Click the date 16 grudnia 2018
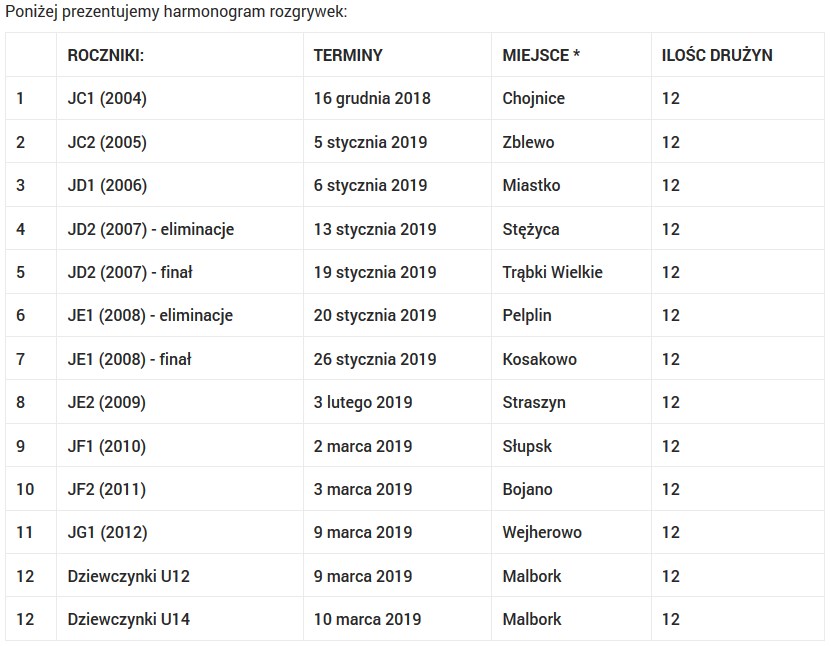This screenshot has height=646, width=831. tap(372, 98)
